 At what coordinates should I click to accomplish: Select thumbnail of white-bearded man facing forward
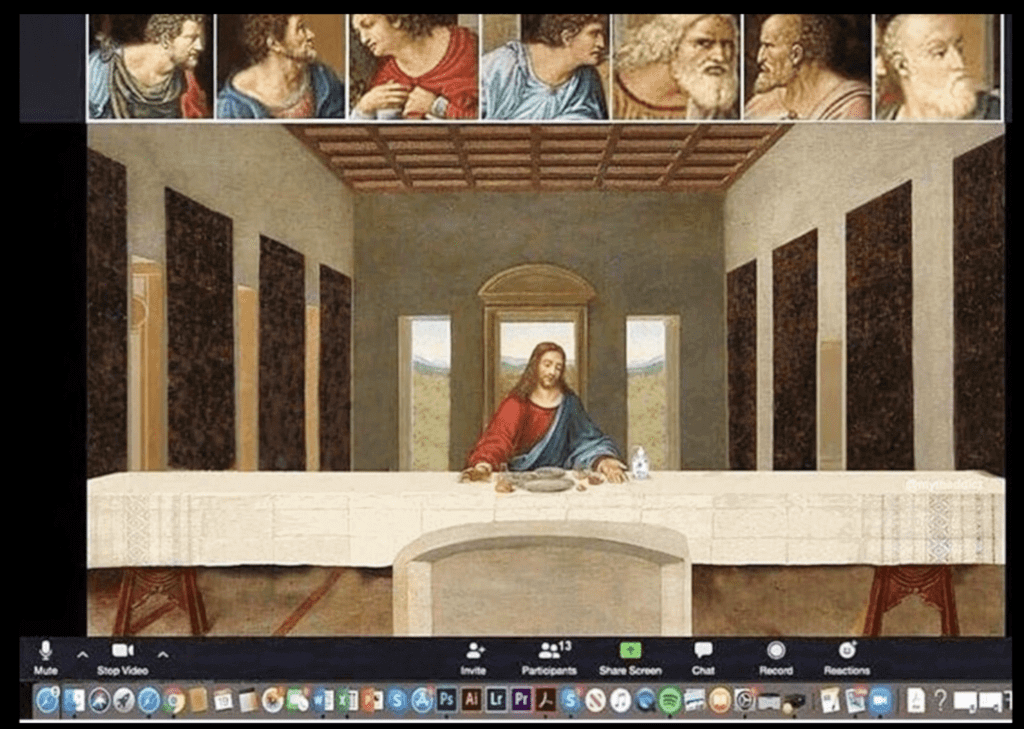(677, 67)
